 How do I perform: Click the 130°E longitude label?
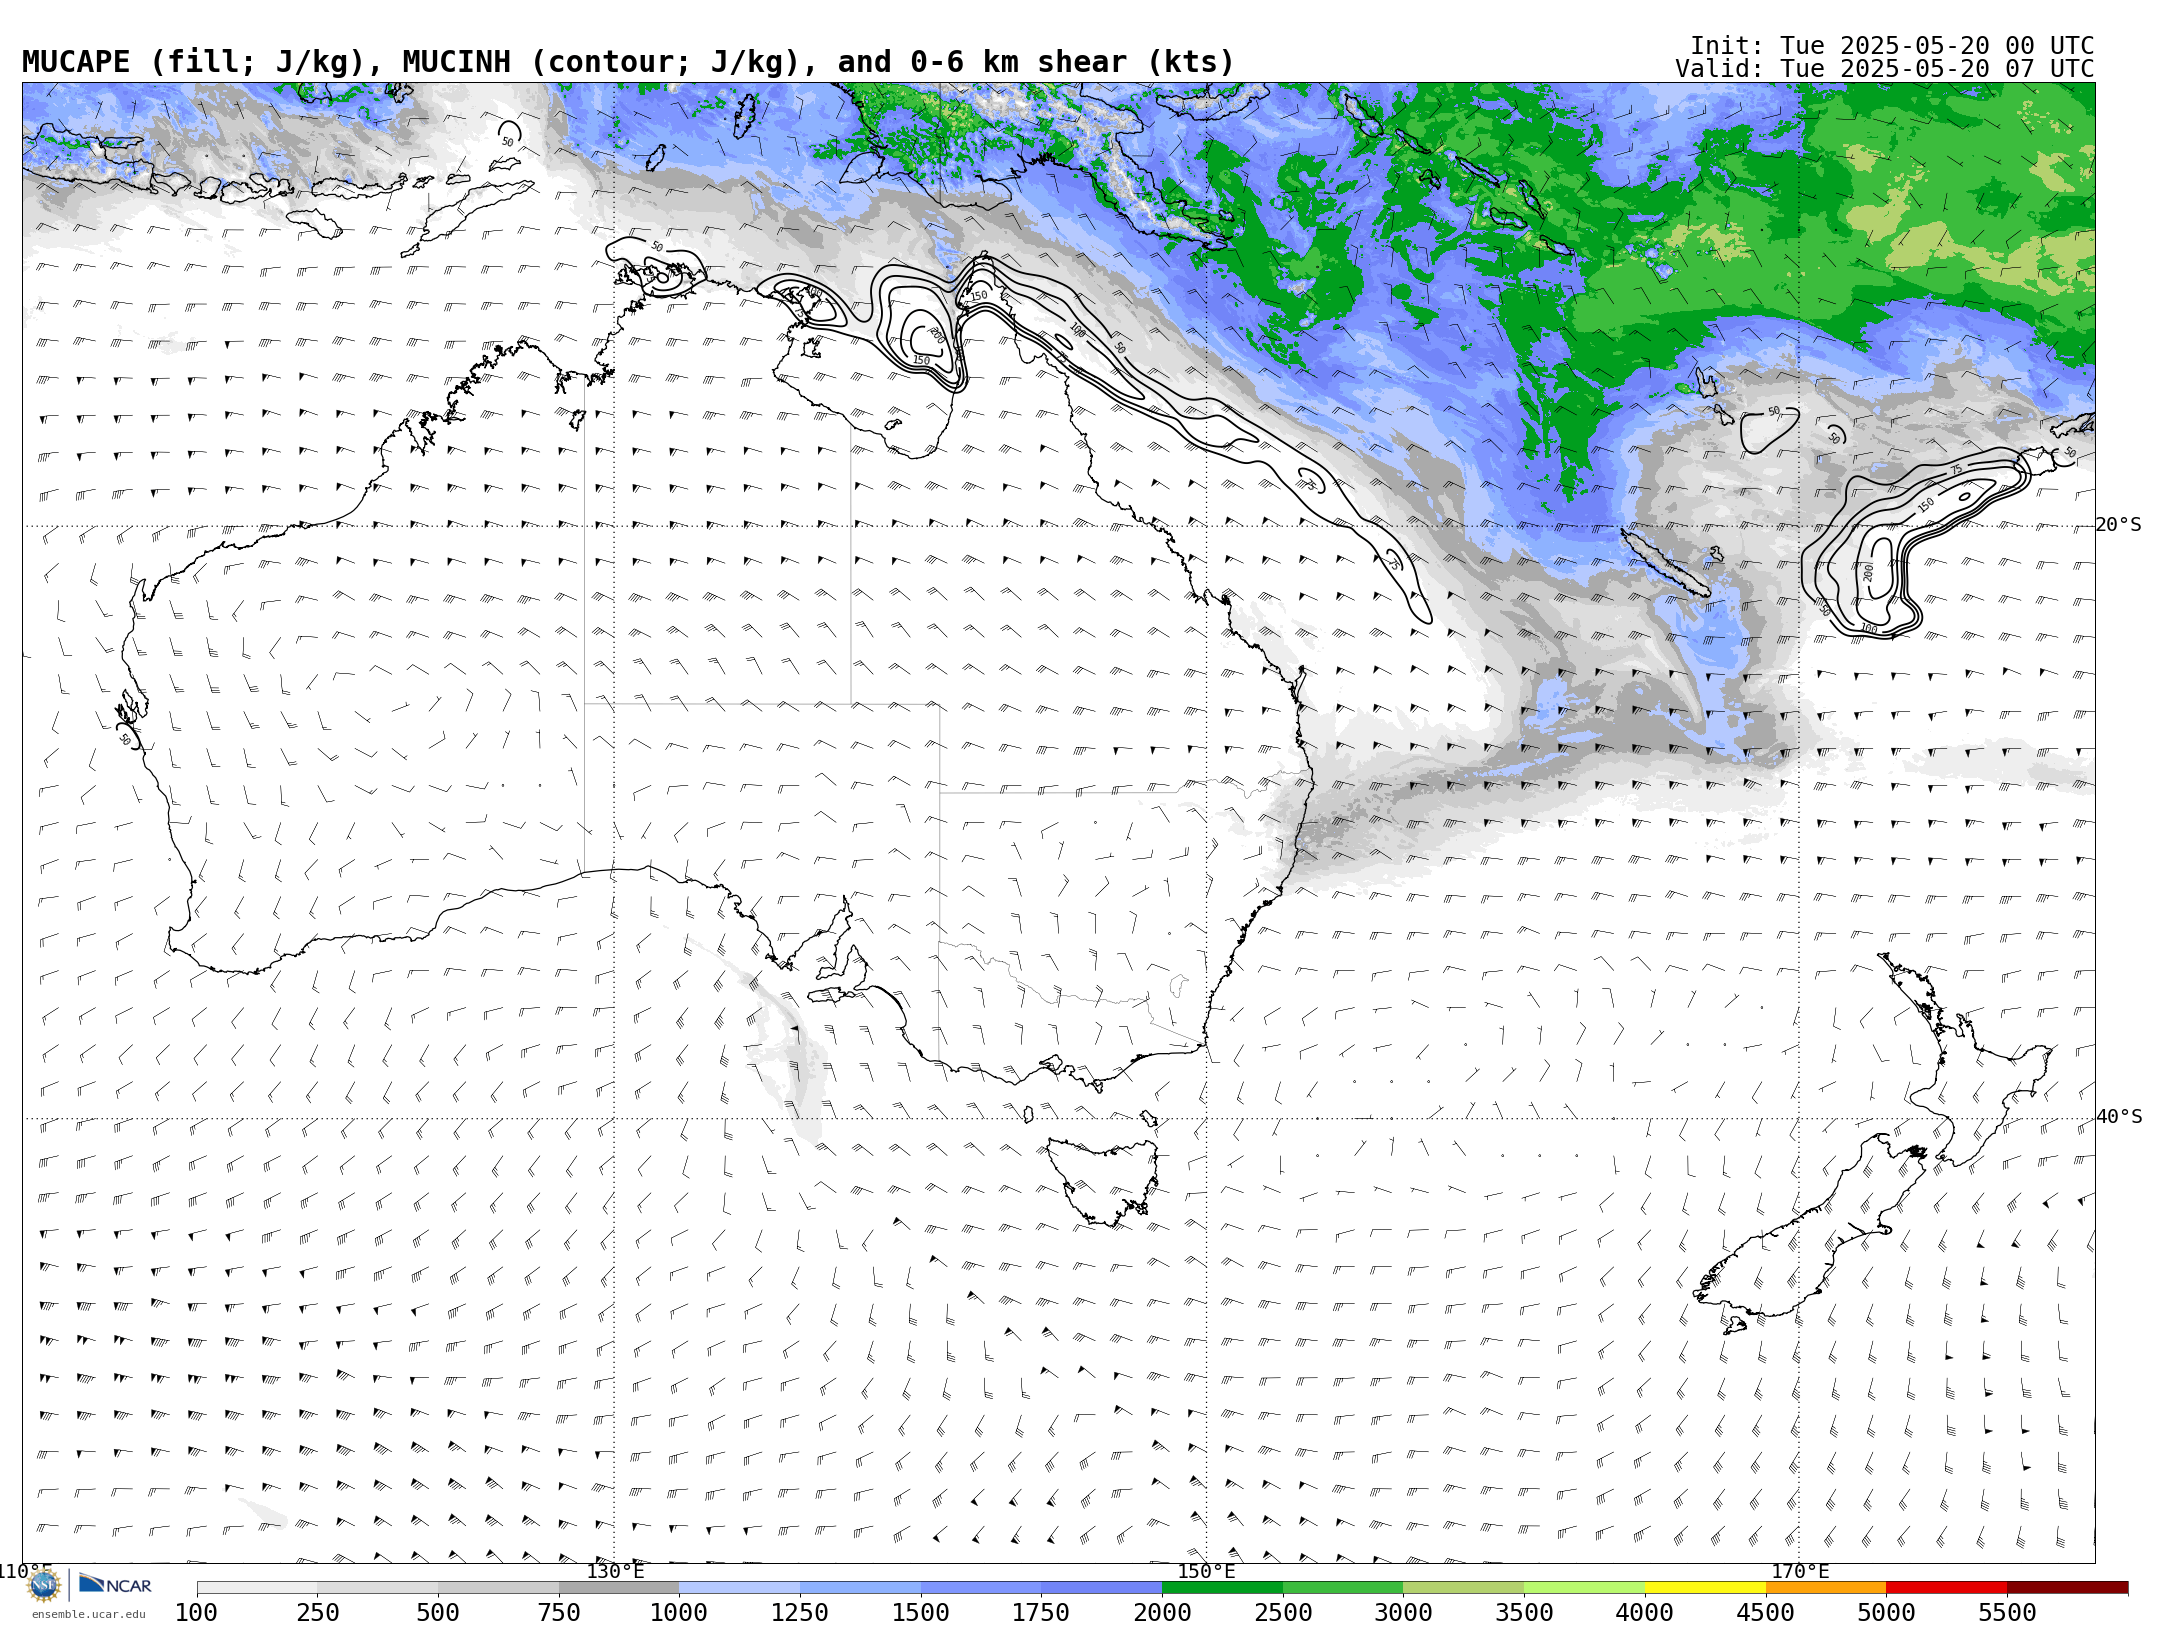click(x=615, y=1571)
